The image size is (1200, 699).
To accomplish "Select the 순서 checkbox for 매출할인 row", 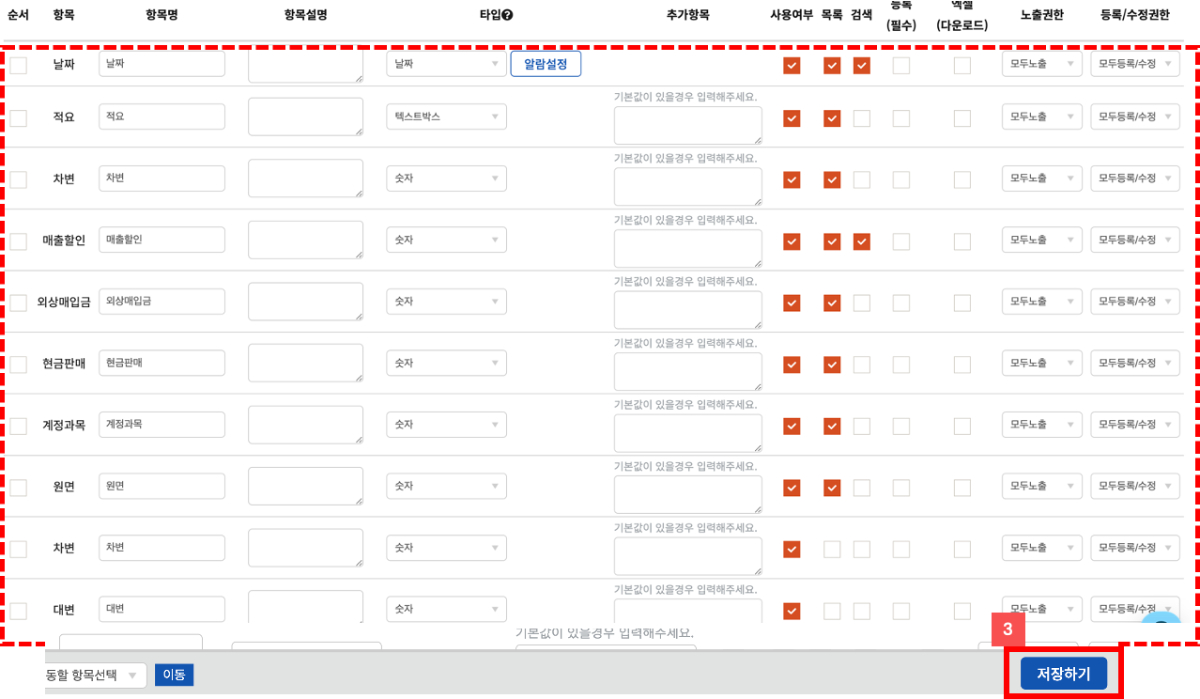I will 18,241.
